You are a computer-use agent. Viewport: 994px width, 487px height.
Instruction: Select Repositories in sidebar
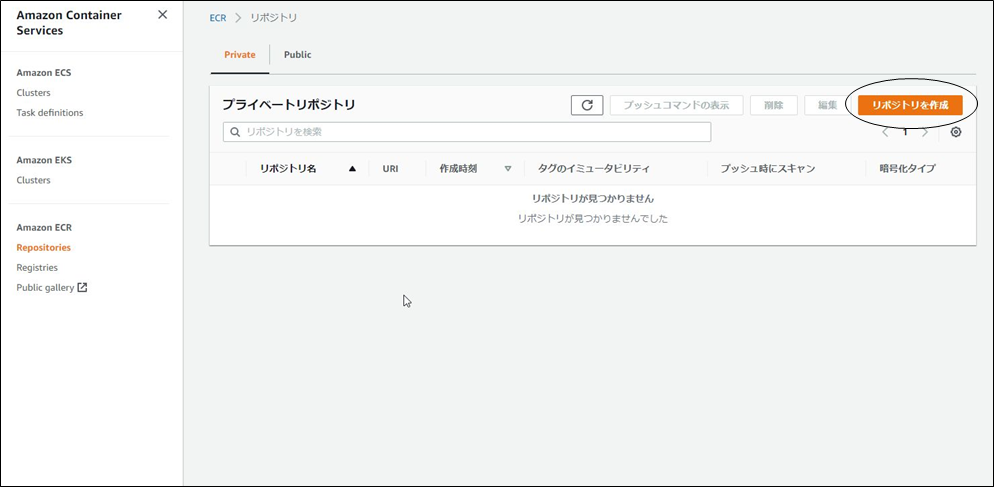pyautogui.click(x=44, y=247)
